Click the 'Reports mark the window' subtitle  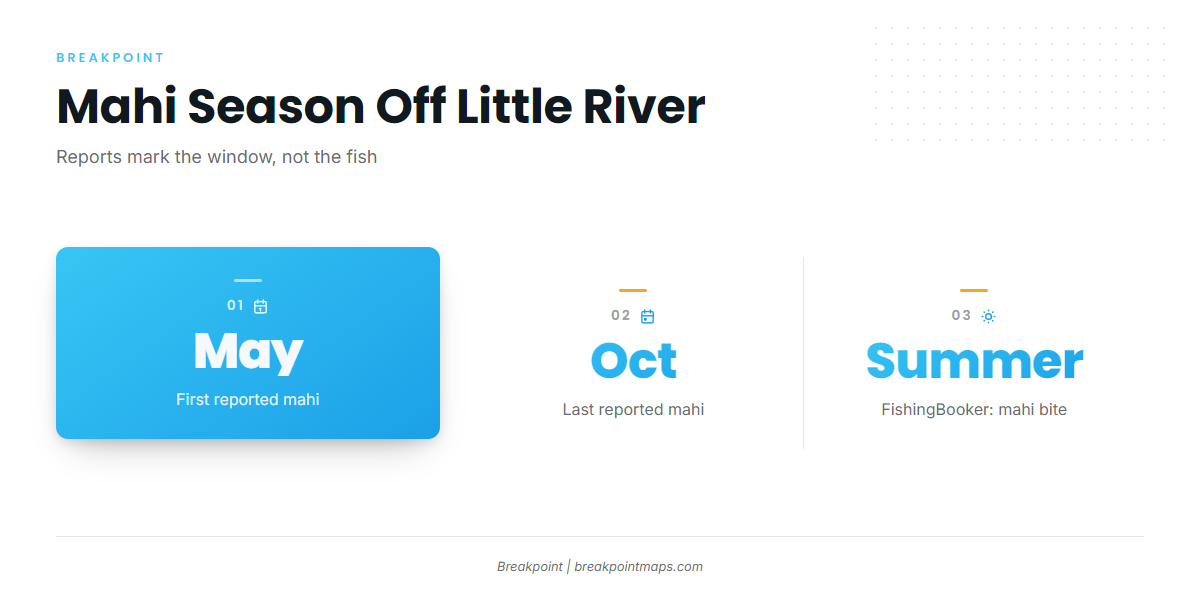pos(216,157)
